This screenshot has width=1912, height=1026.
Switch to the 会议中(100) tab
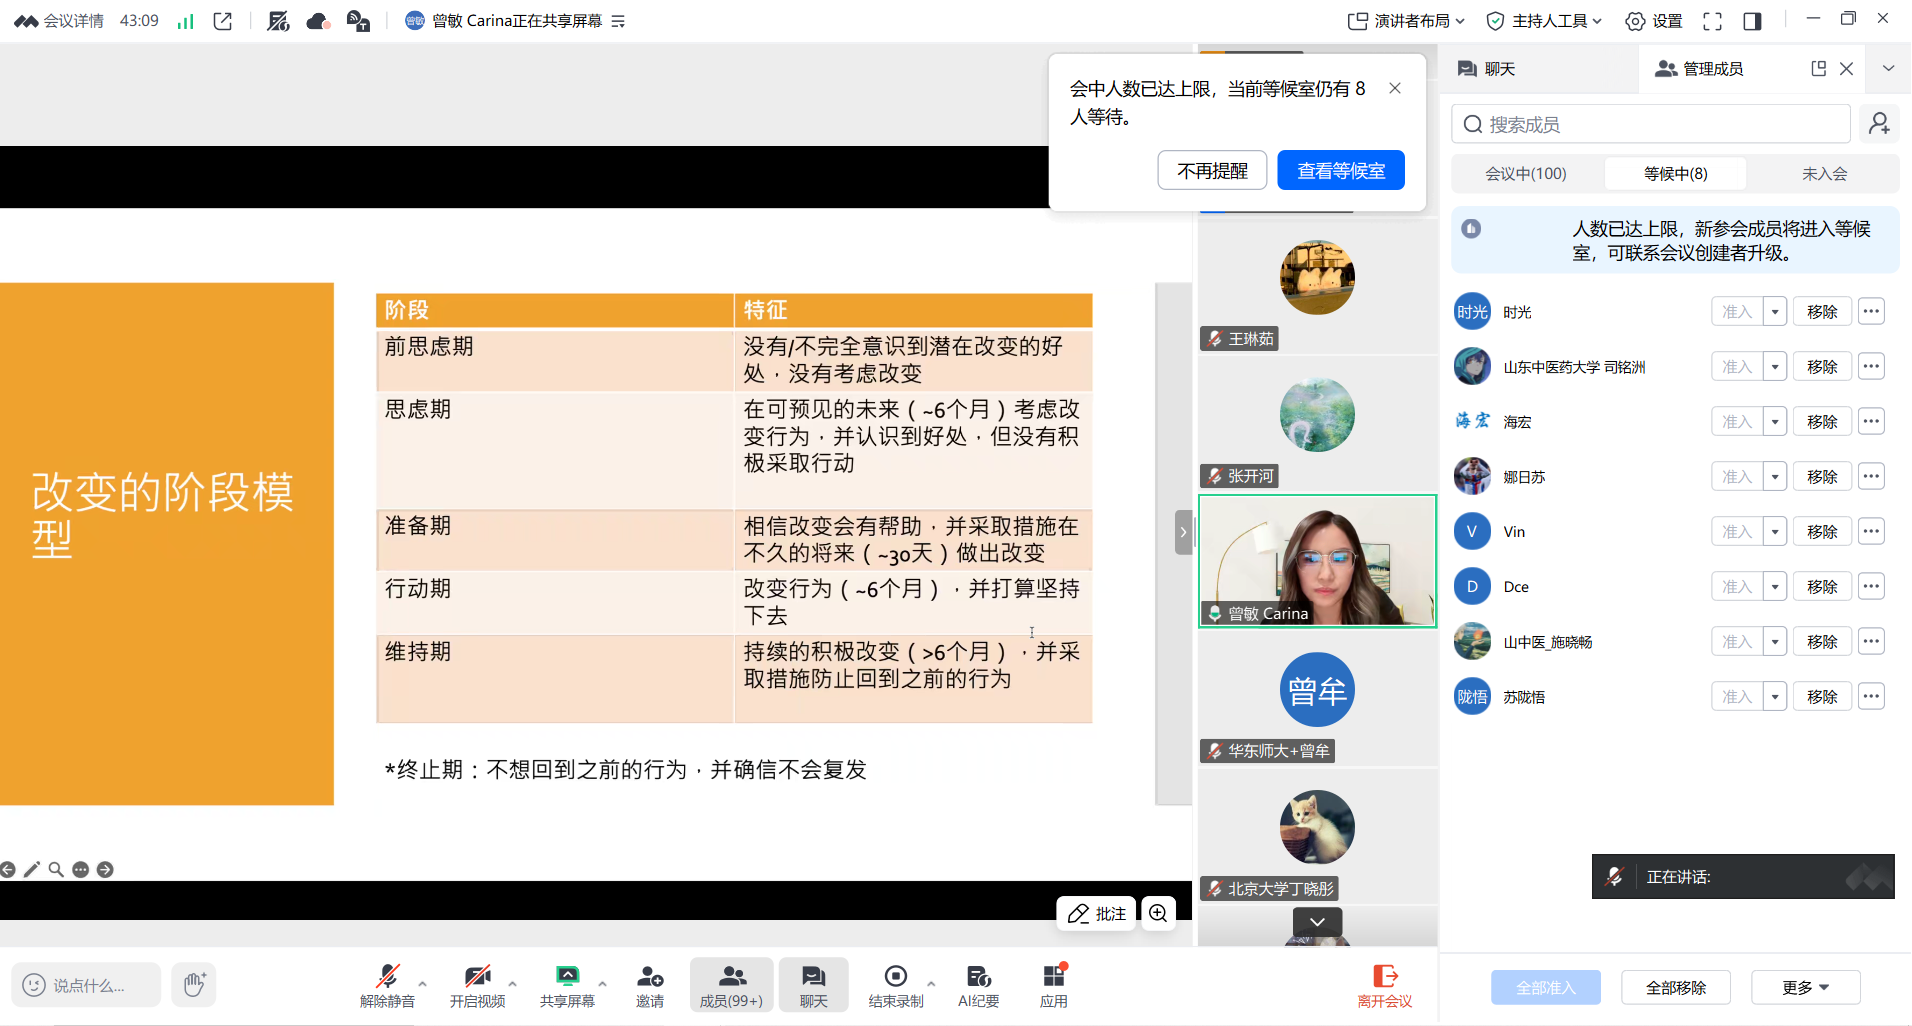pyautogui.click(x=1525, y=174)
